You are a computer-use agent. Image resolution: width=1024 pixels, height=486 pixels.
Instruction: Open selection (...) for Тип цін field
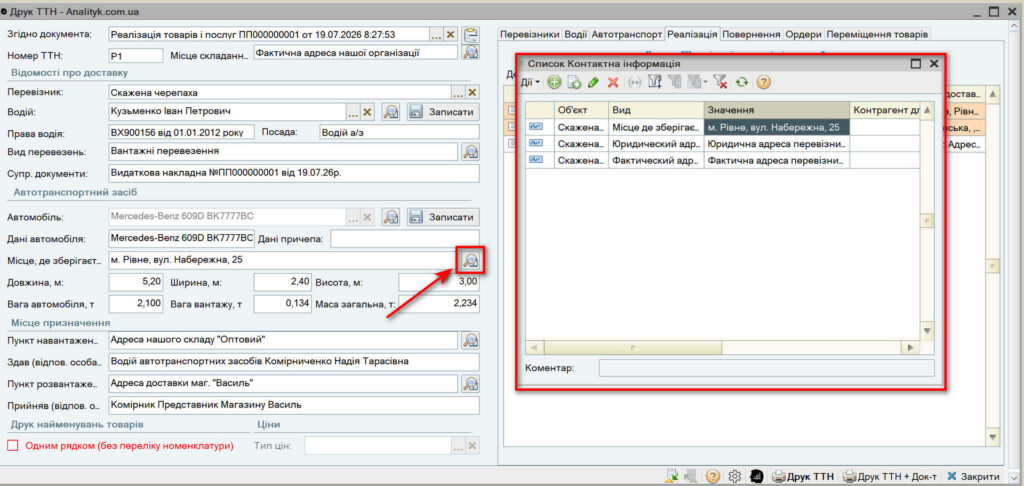458,446
